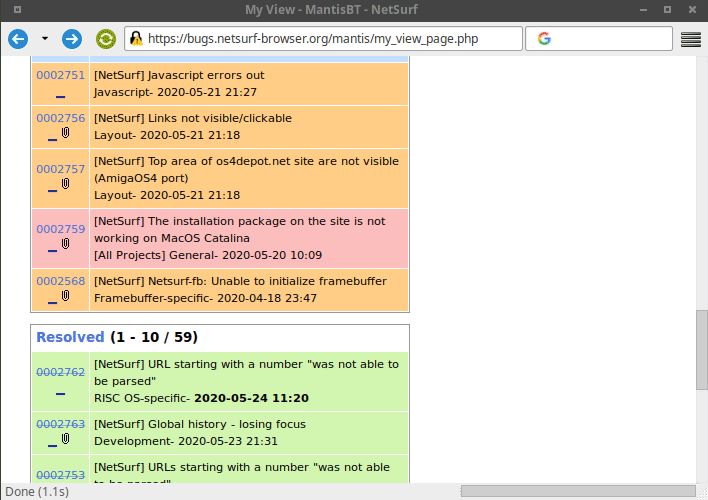Open resolved issue 0002763 link

pos(60,424)
